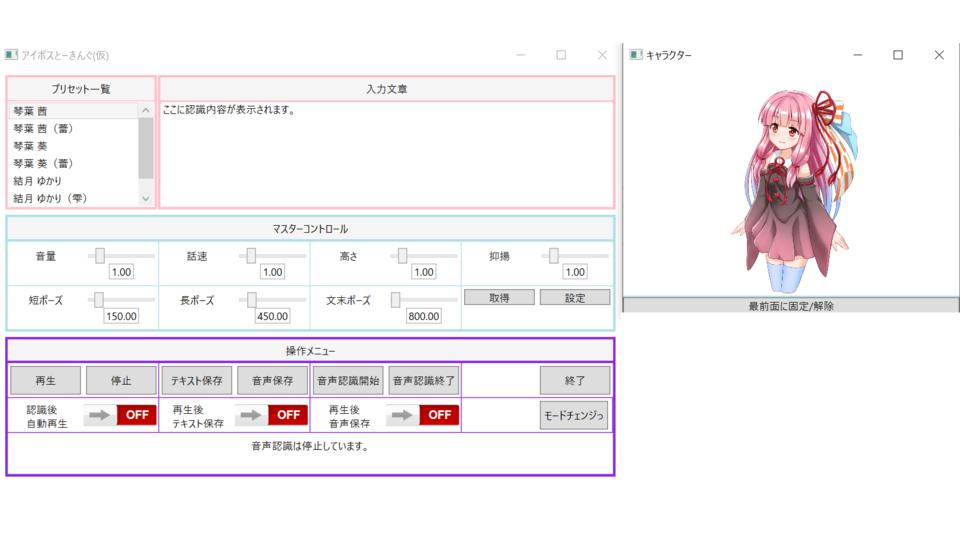Click the 文末ポーズ value field 800.00
Viewport: 960px width, 540px height.
(424, 316)
